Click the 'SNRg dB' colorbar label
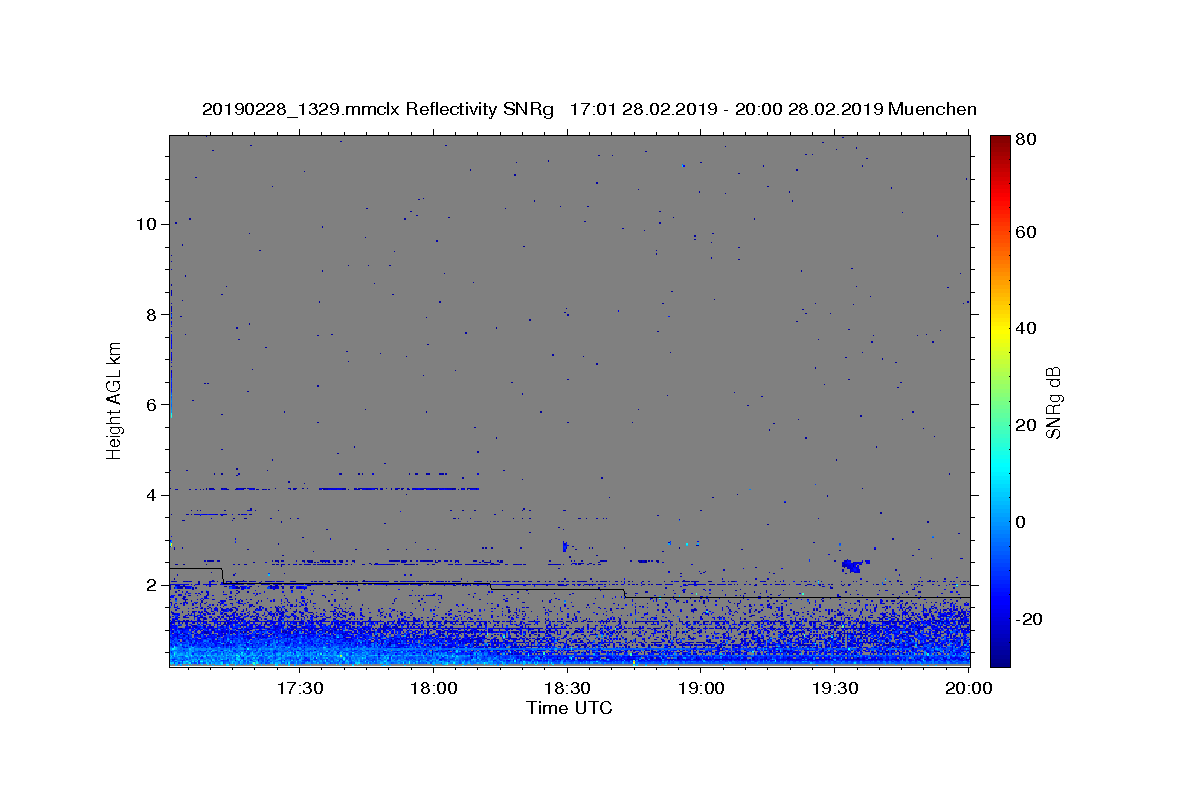This screenshot has width=1200, height=800. pos(1053,401)
